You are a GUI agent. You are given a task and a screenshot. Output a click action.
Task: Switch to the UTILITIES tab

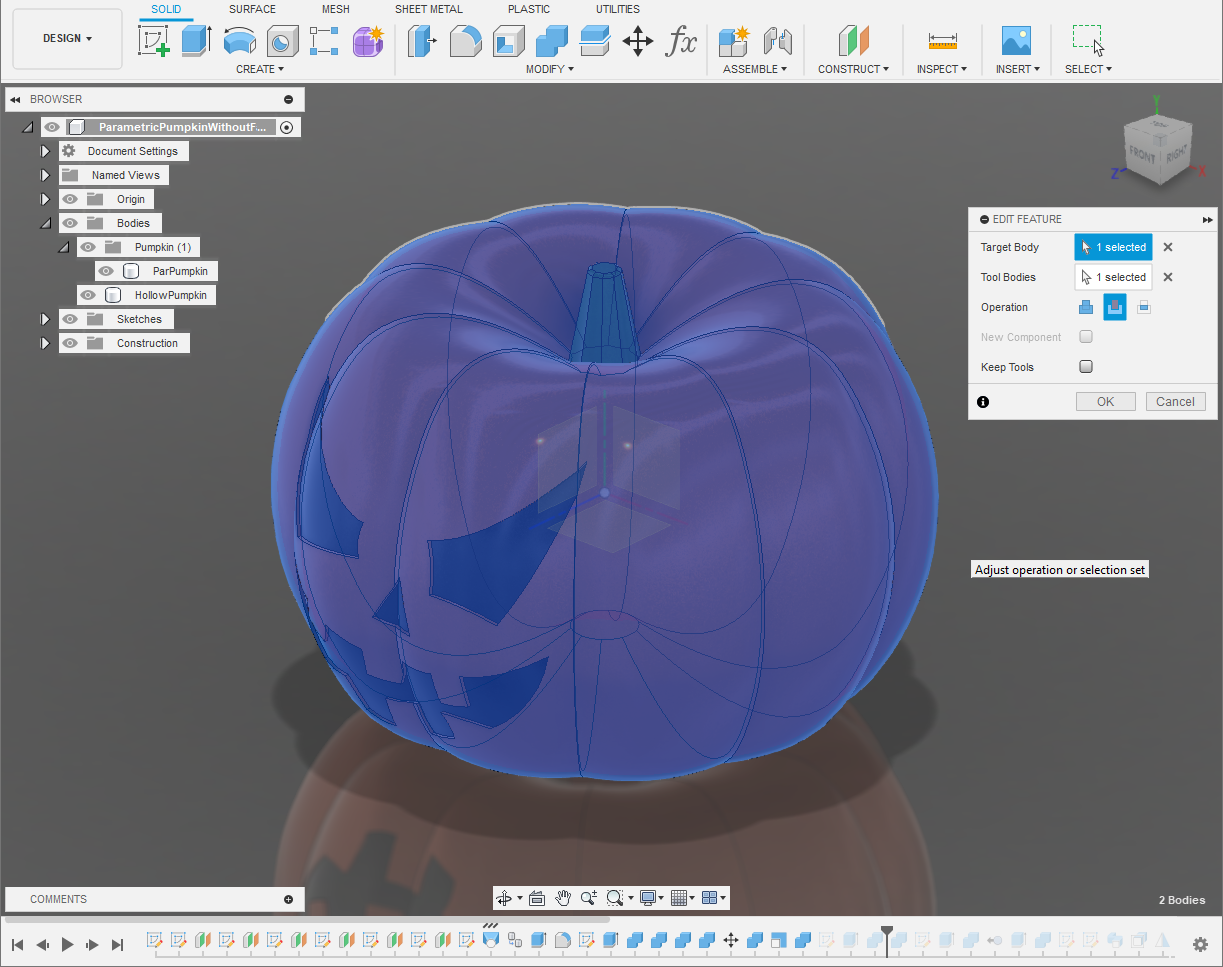tap(618, 9)
